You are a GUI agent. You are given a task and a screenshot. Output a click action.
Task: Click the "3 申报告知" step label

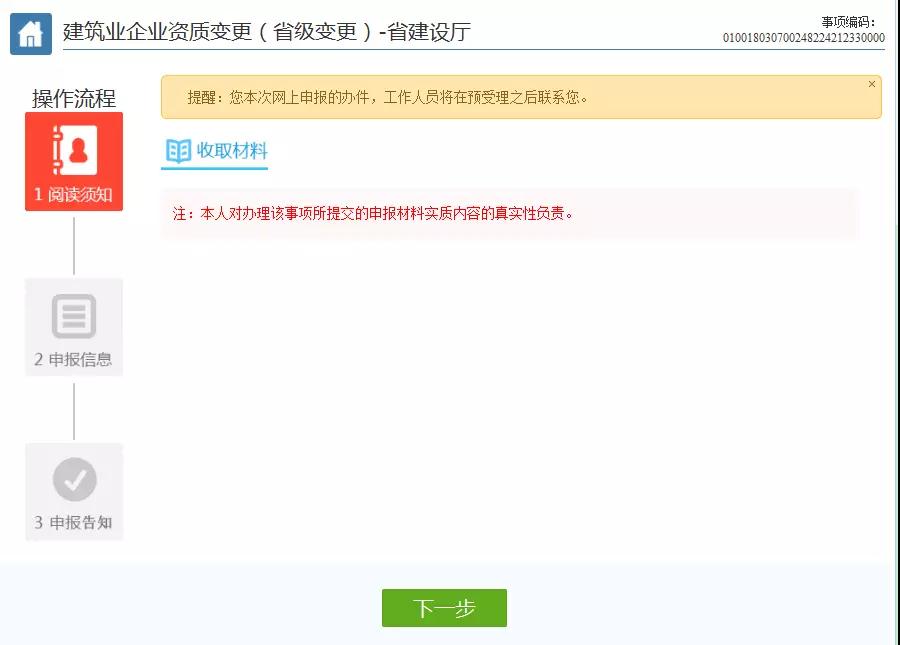click(74, 523)
